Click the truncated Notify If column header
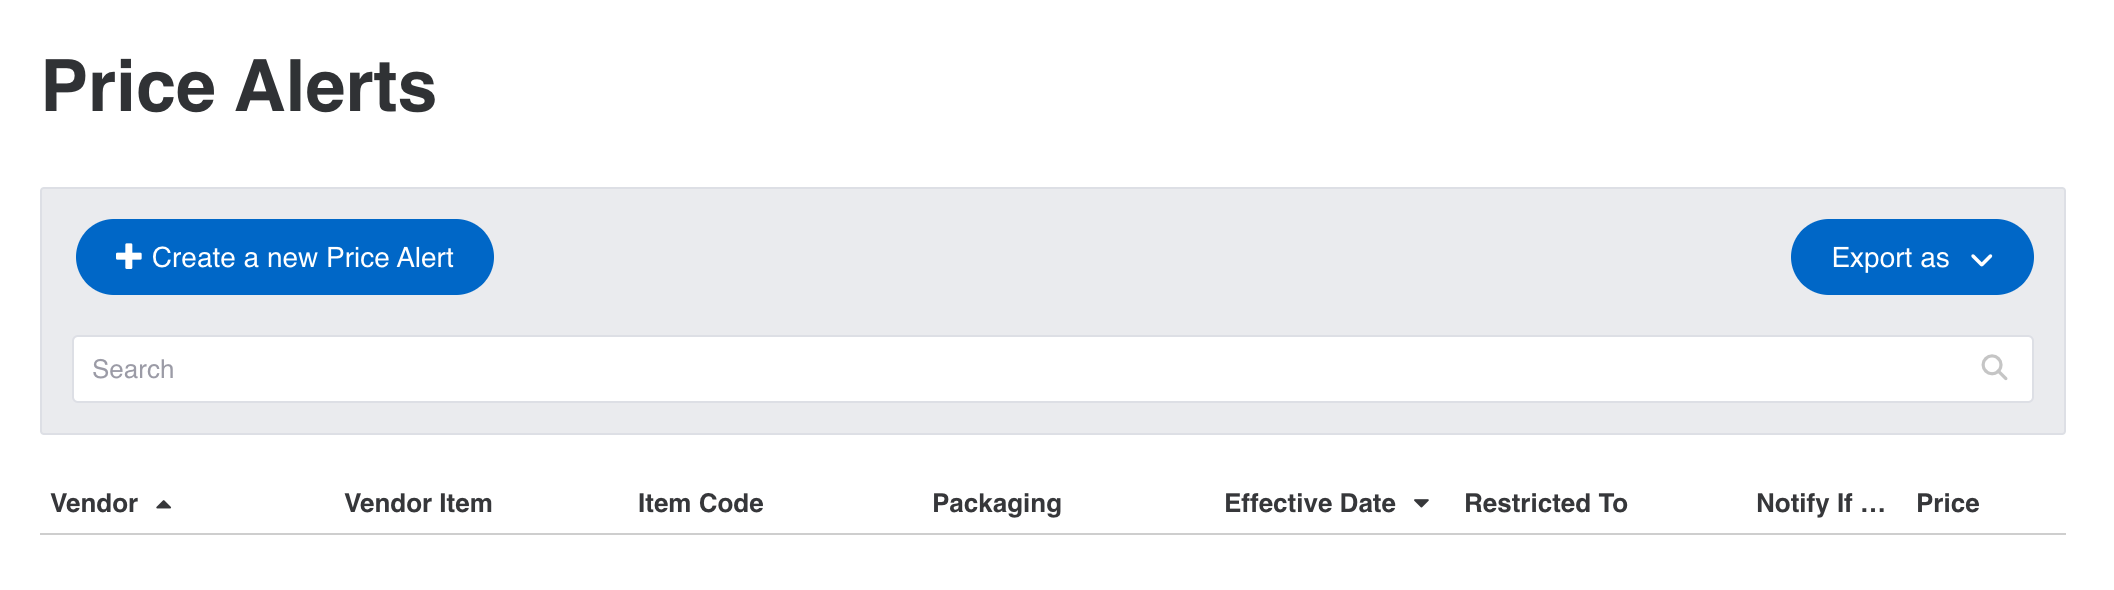 coord(1820,504)
